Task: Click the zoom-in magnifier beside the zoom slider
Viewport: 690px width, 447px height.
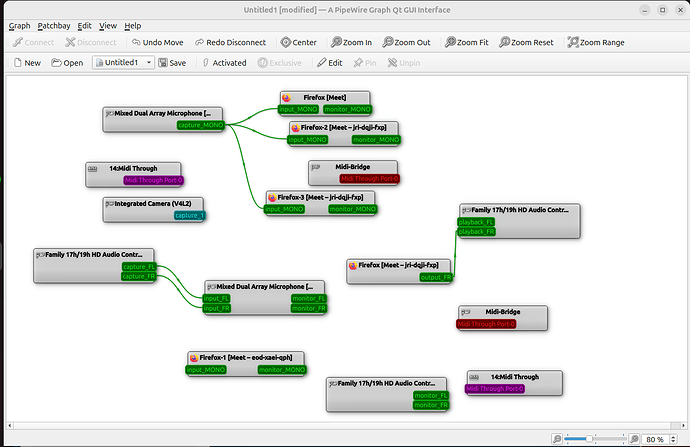Action: point(634,439)
